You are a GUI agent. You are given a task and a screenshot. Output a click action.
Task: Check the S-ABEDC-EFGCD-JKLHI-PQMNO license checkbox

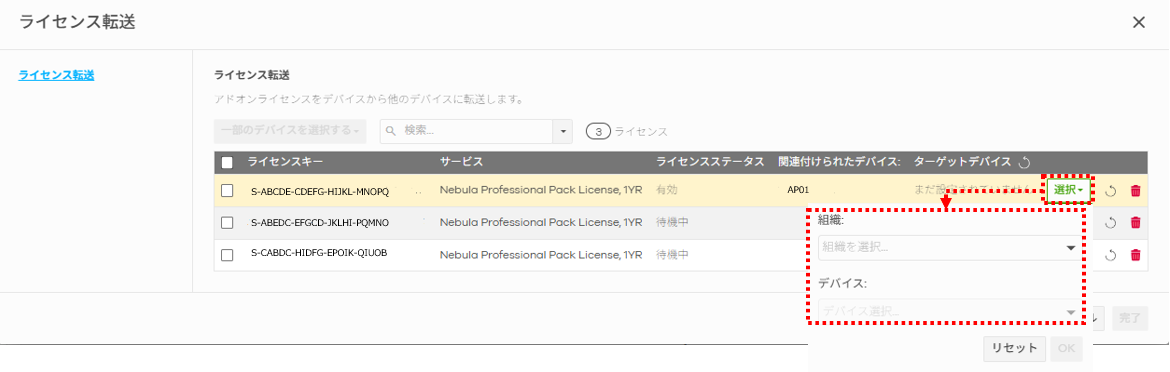pos(228,222)
